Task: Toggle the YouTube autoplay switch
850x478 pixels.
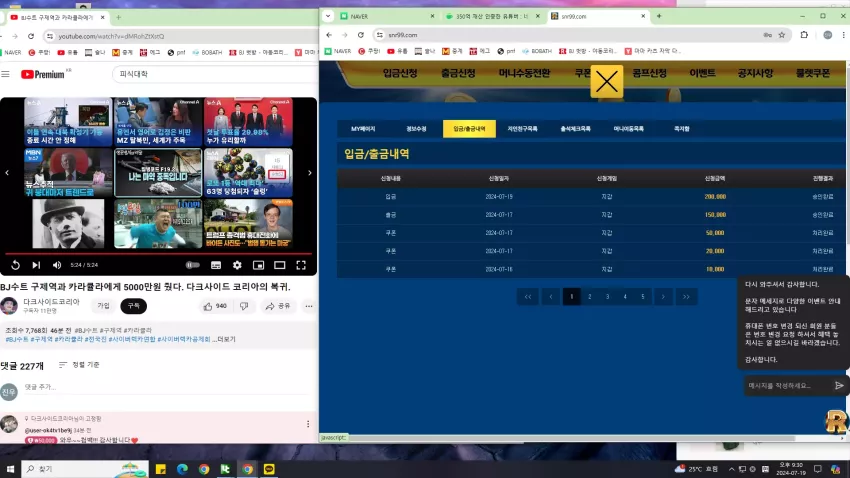Action: [192, 265]
